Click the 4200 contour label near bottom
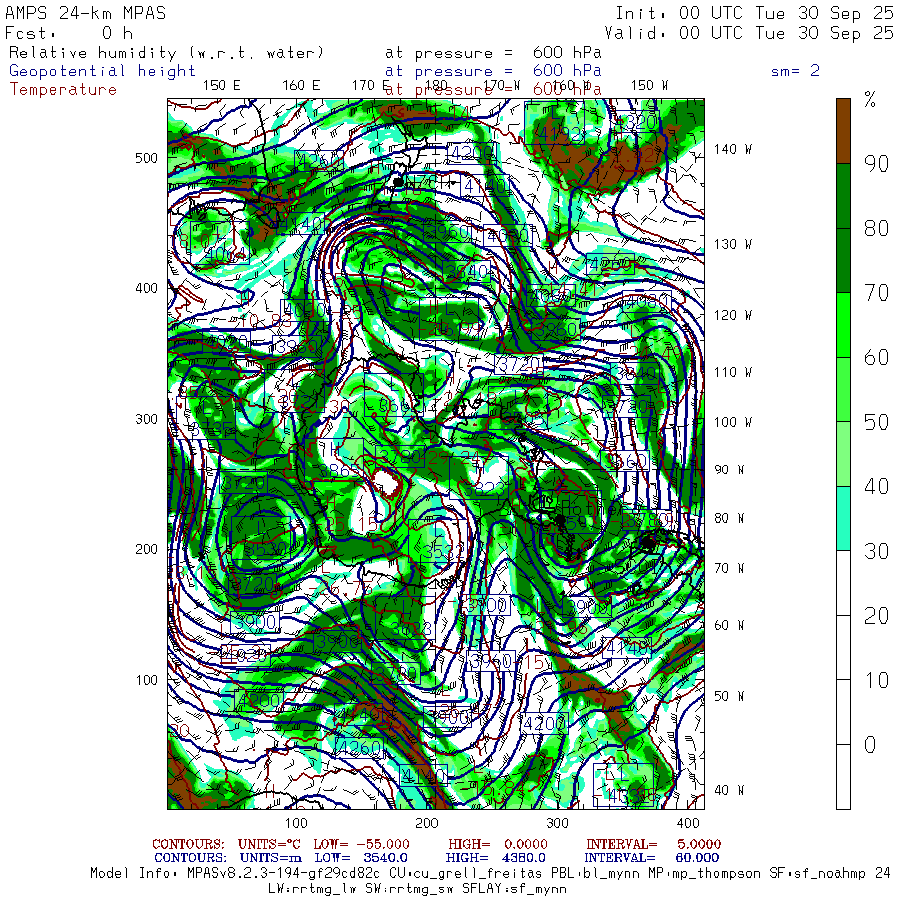The width and height of the screenshot is (900, 900). [545, 723]
